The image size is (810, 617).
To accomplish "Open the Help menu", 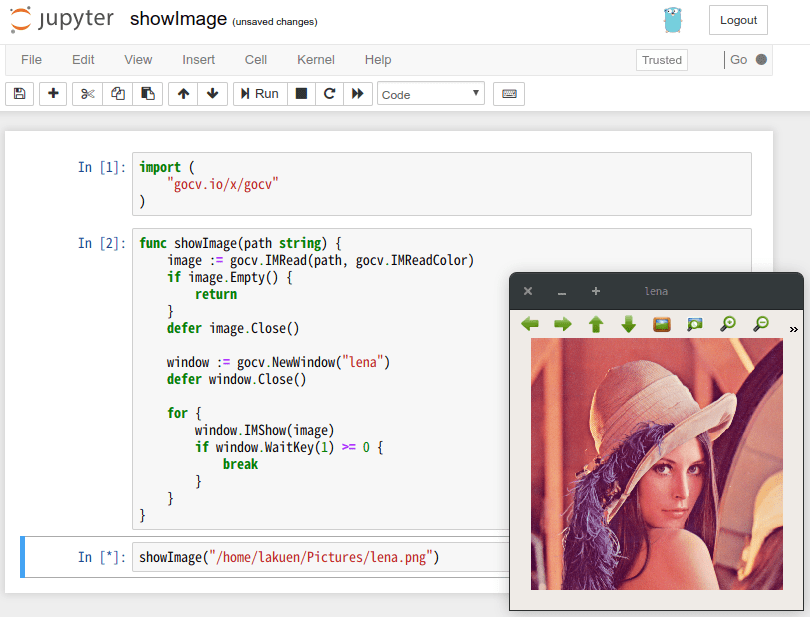I will [378, 60].
